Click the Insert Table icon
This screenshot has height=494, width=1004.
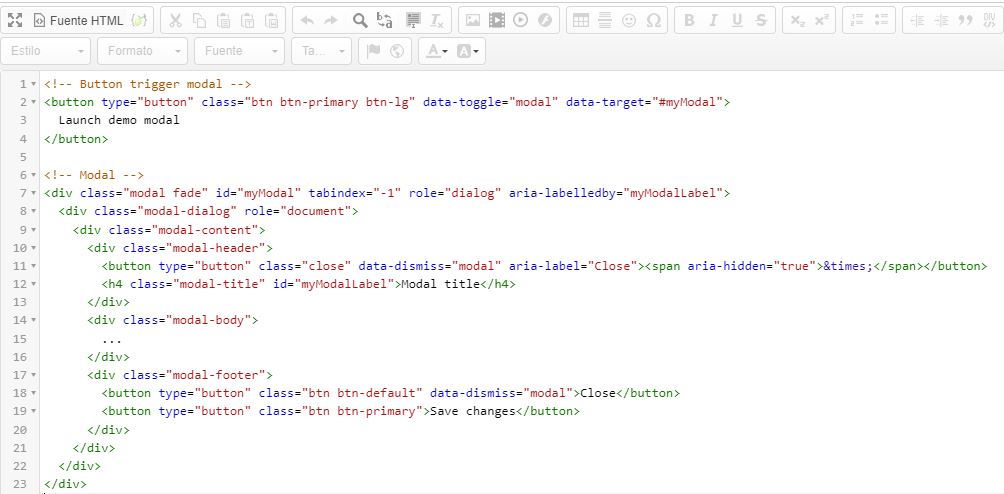580,20
